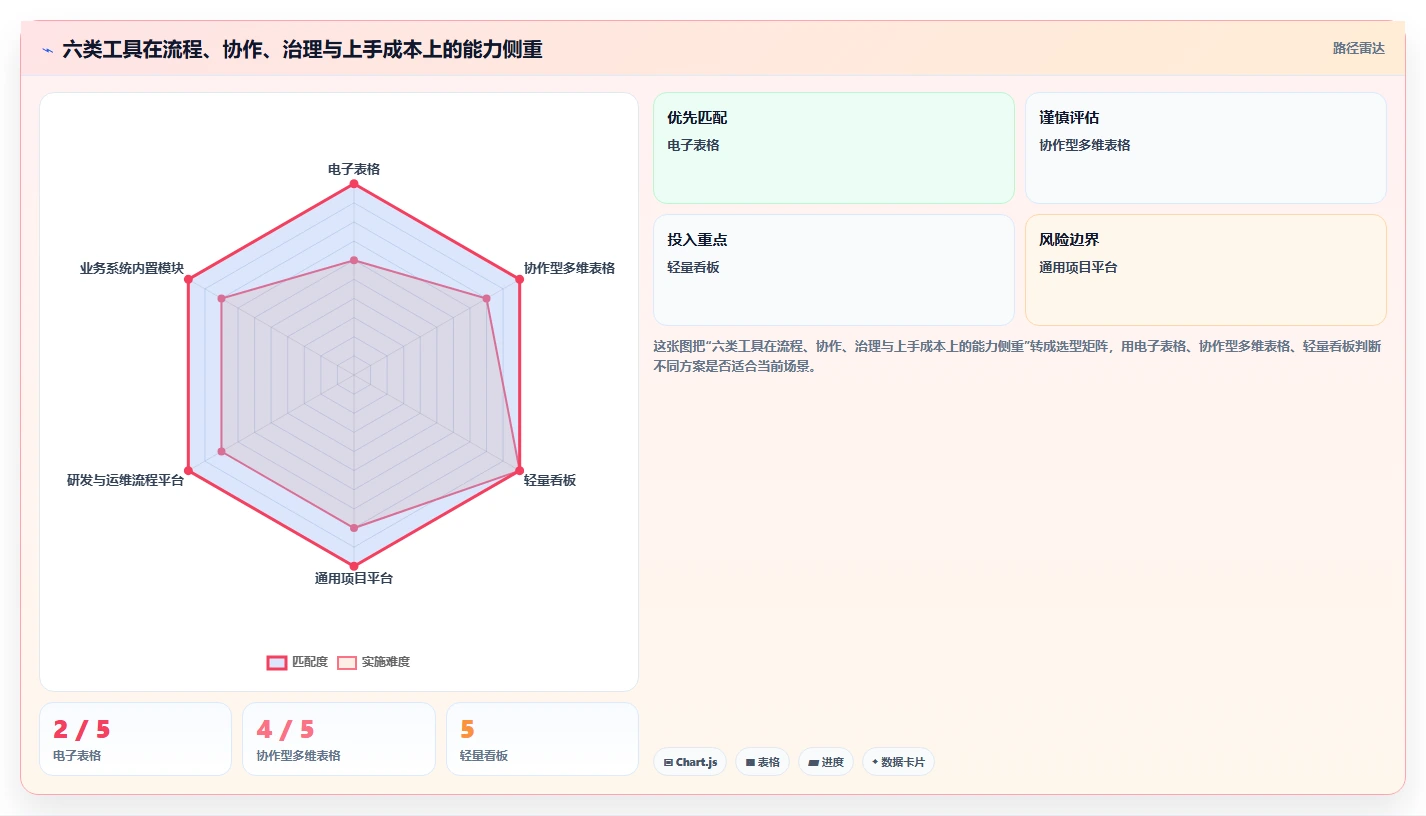Viewport: 1426px width, 816px height.
Task: Click the 表格 tag chip
Action: point(762,762)
